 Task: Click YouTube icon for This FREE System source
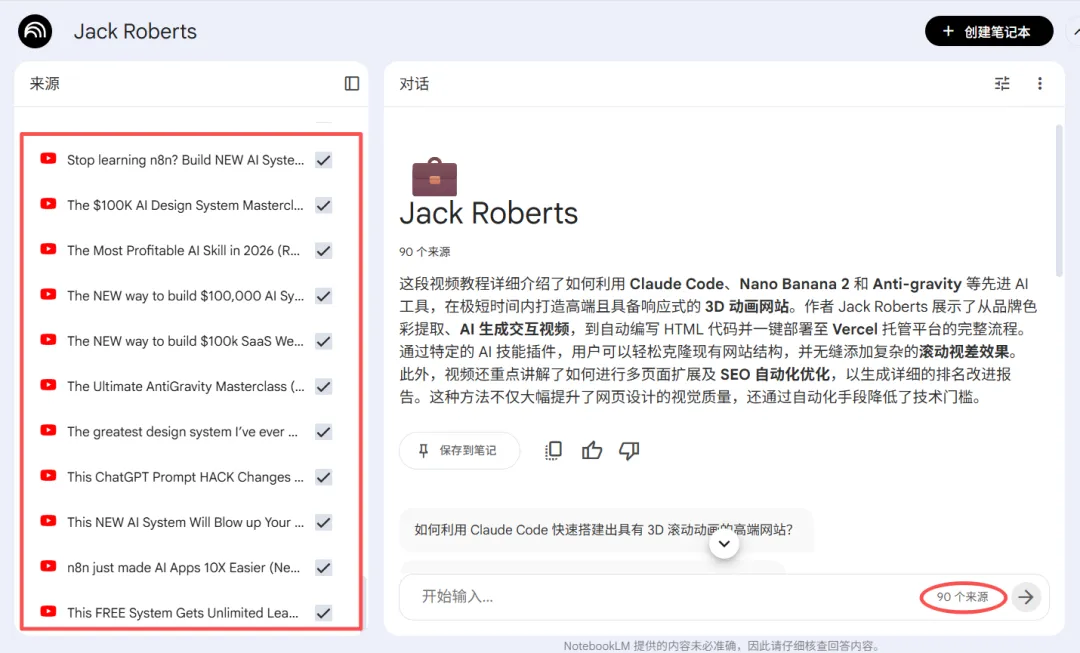(x=48, y=612)
